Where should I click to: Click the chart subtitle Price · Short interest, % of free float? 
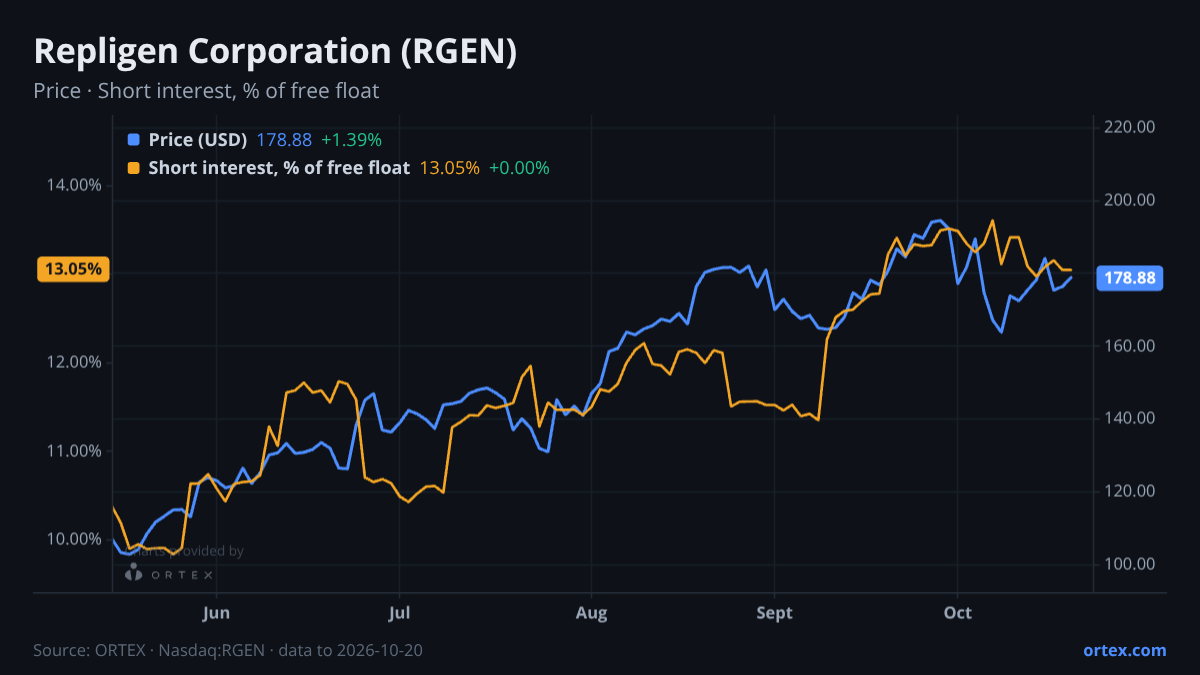[206, 91]
